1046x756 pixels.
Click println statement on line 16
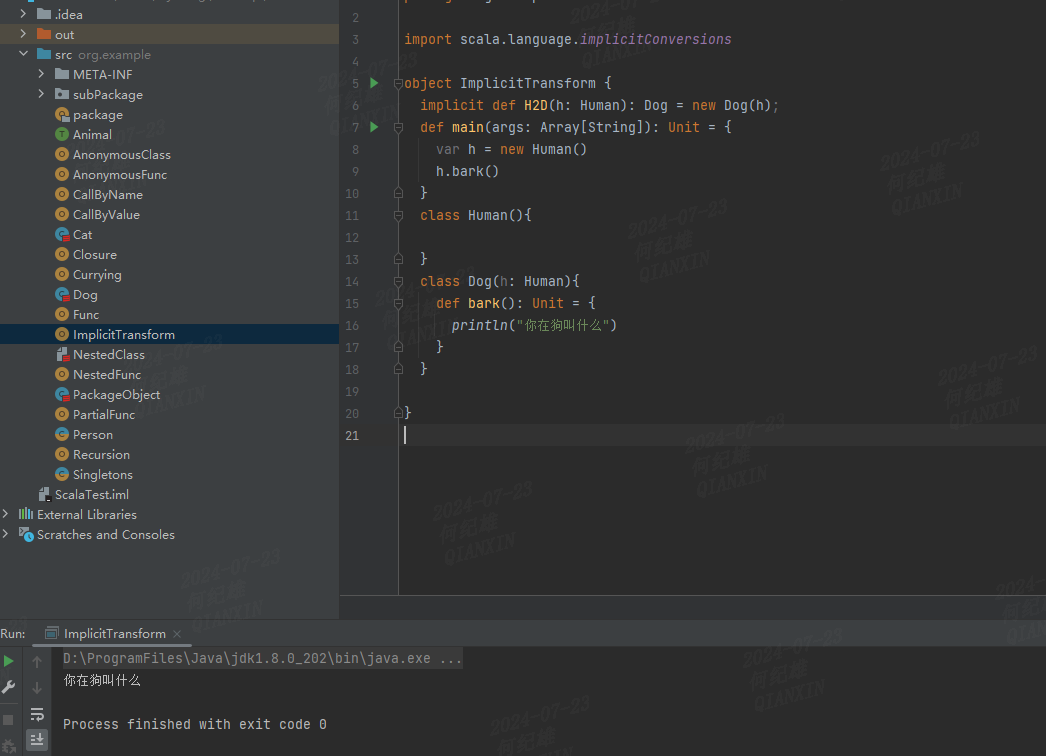point(534,326)
